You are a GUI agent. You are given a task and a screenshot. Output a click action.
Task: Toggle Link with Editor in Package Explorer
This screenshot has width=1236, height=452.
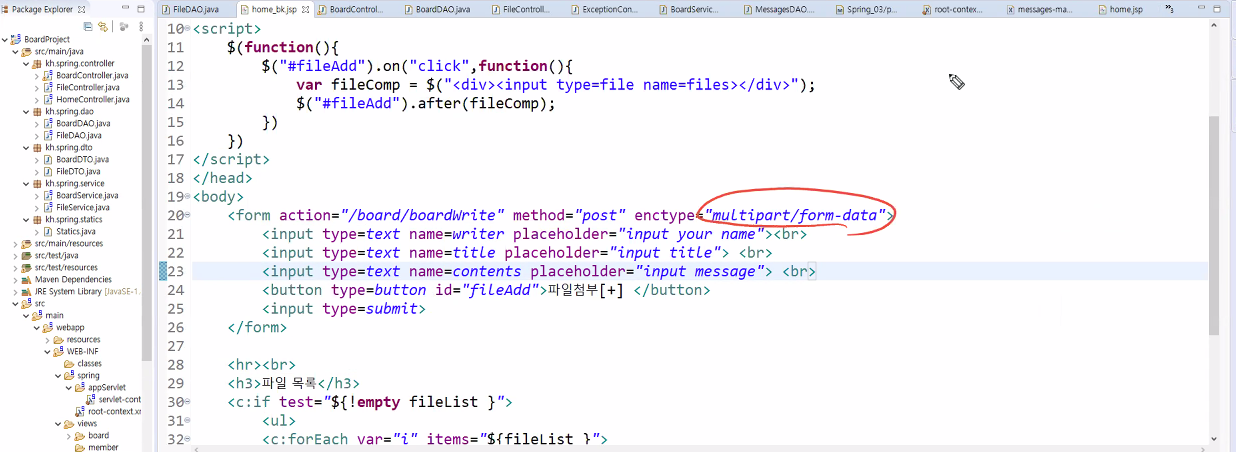pyautogui.click(x=102, y=26)
